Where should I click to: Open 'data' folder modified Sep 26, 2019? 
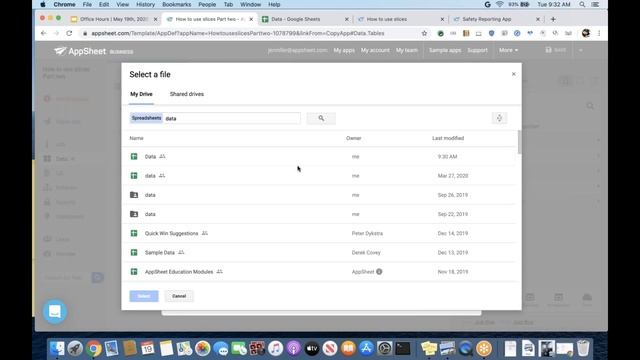click(320, 195)
